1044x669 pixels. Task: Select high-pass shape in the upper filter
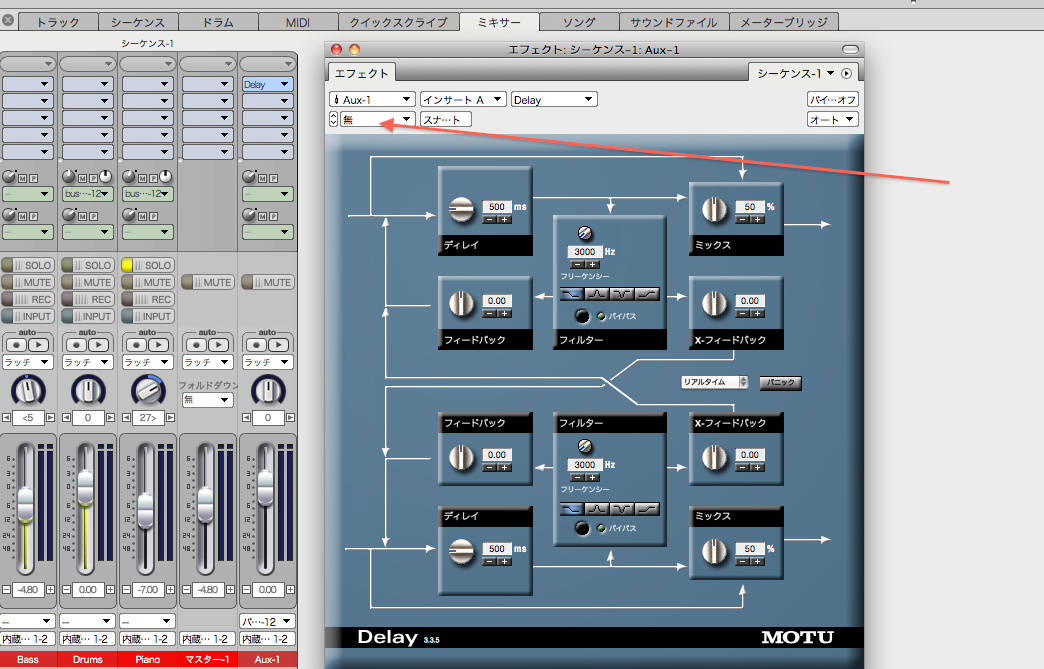647,294
